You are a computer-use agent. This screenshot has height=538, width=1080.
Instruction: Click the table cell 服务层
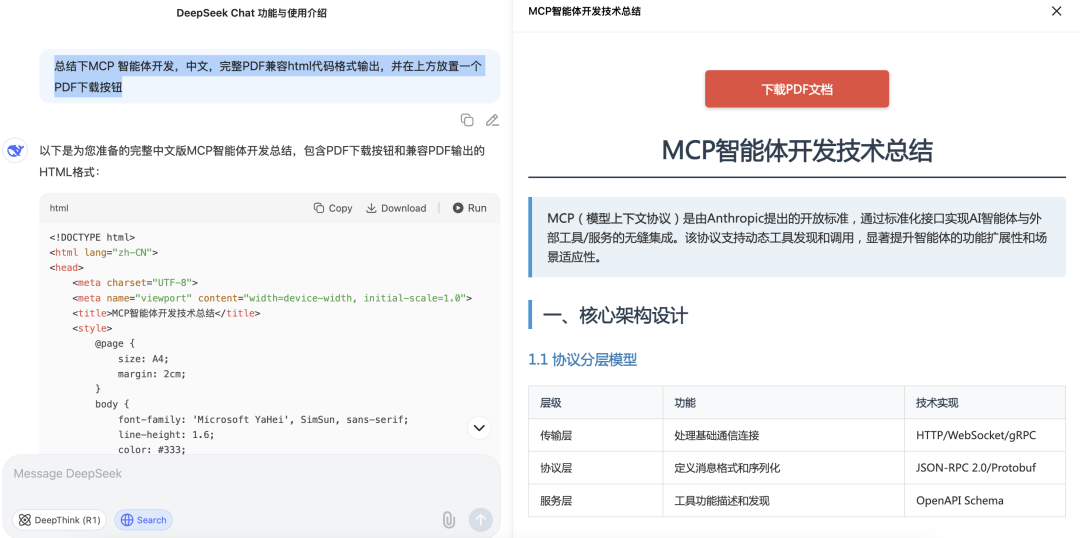(557, 500)
